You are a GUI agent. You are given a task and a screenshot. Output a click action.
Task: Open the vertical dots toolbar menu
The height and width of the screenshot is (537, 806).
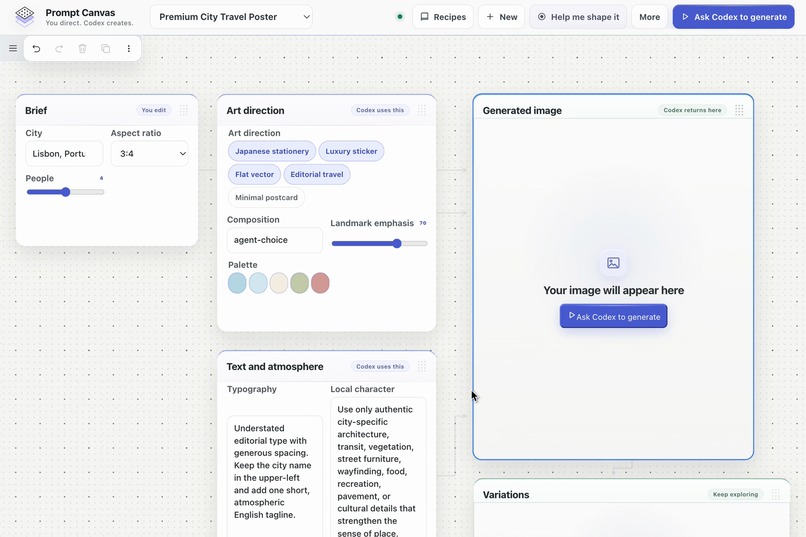pyautogui.click(x=129, y=48)
